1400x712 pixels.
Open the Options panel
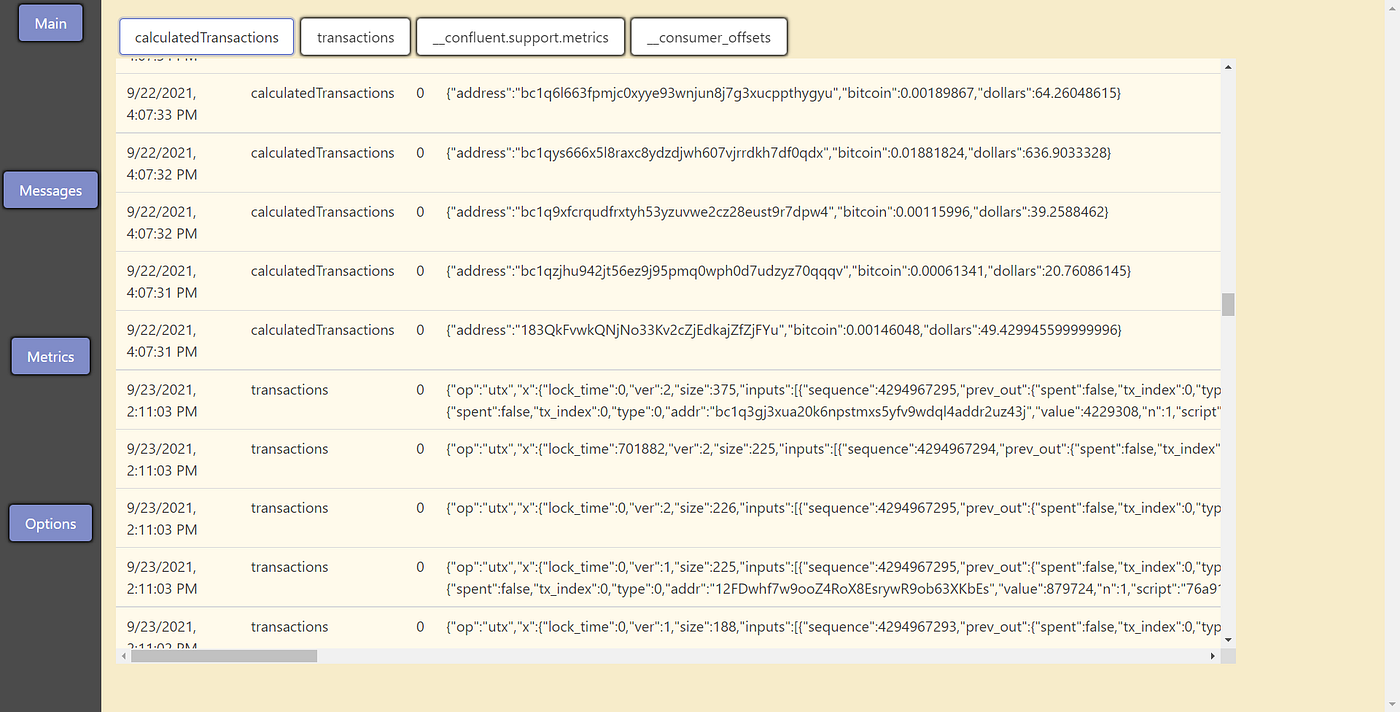(50, 522)
